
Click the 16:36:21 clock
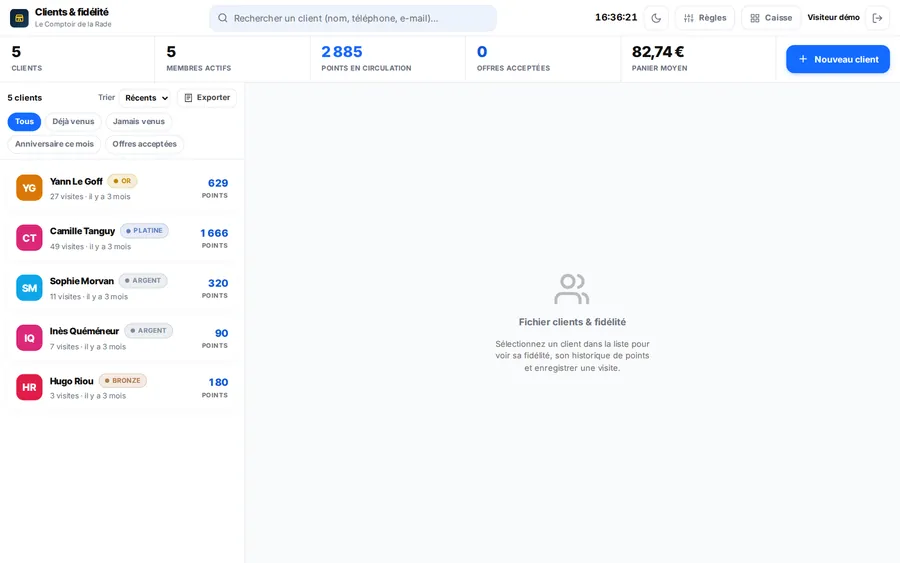(616, 17)
